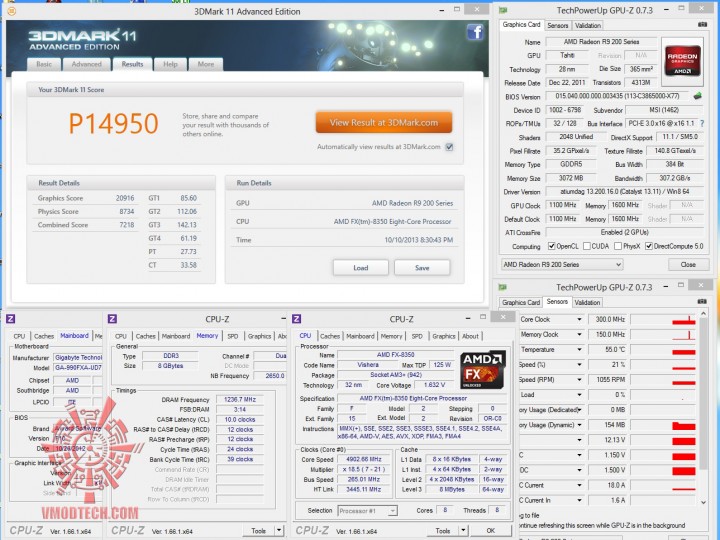Open the More tab in 3DMark
The image size is (720, 540).
coord(206,64)
